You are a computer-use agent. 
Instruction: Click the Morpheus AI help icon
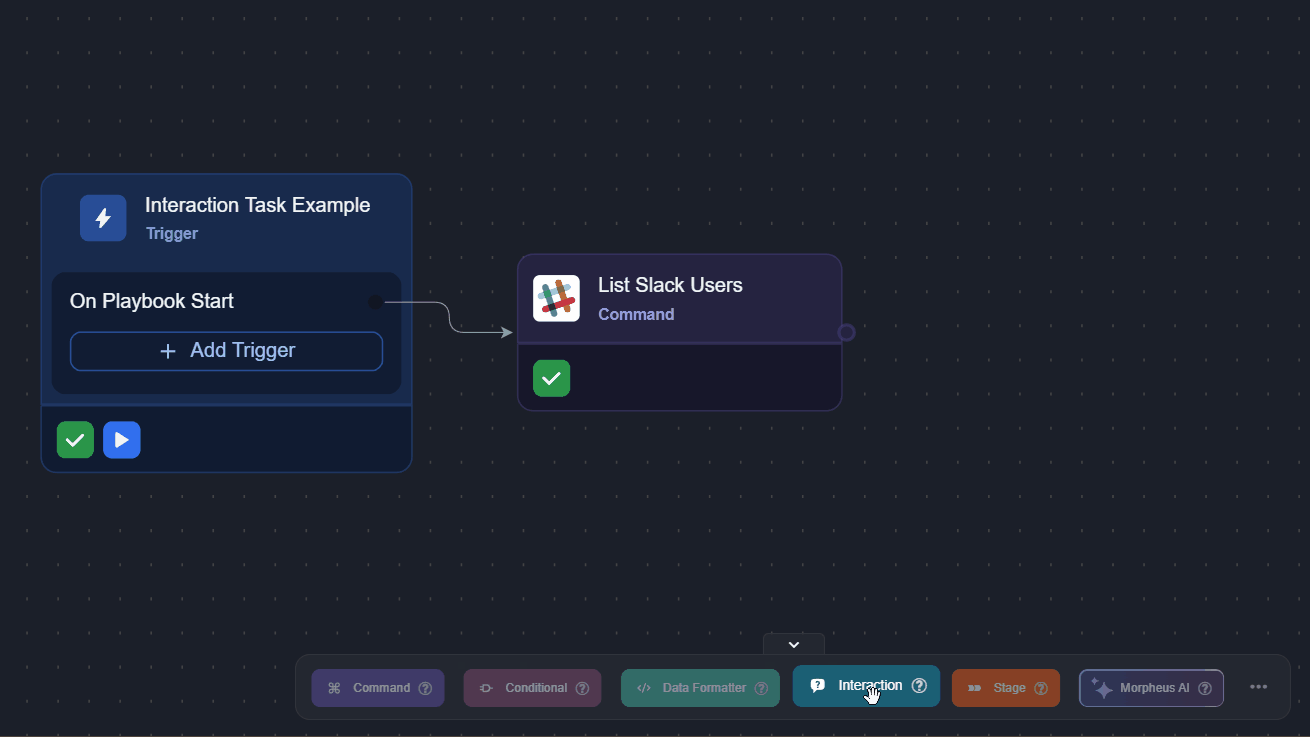(x=1204, y=688)
